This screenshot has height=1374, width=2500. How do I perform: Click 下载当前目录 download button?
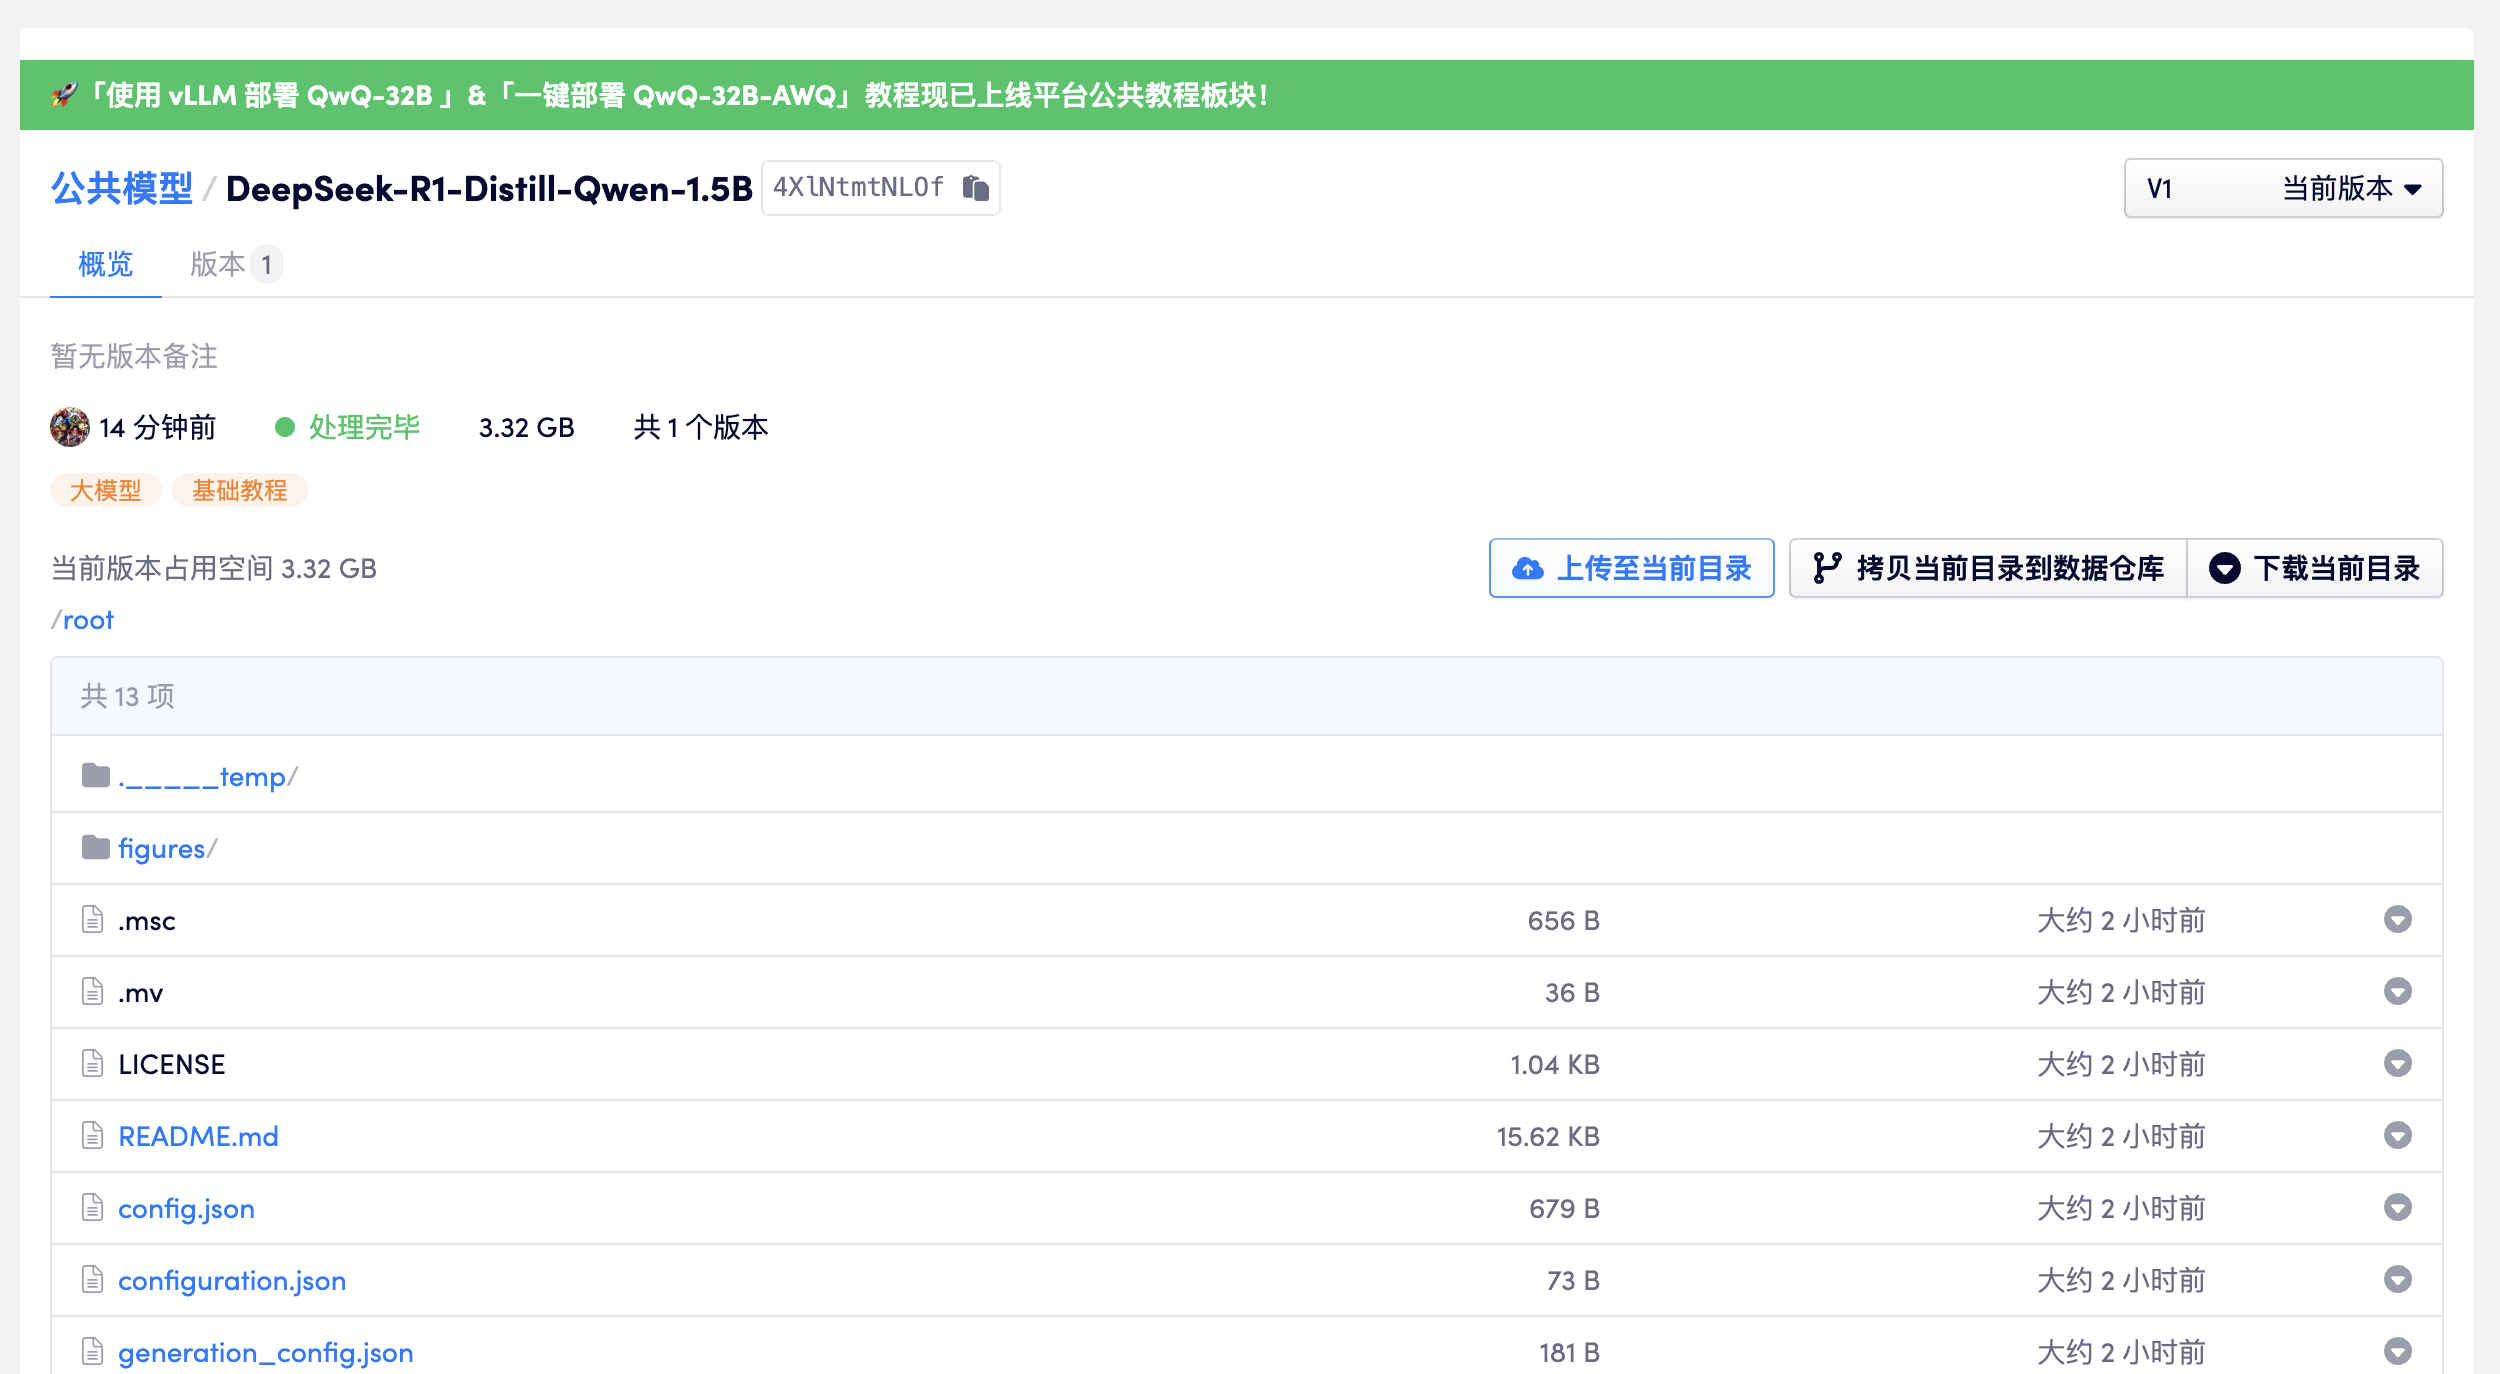pyautogui.click(x=2314, y=568)
